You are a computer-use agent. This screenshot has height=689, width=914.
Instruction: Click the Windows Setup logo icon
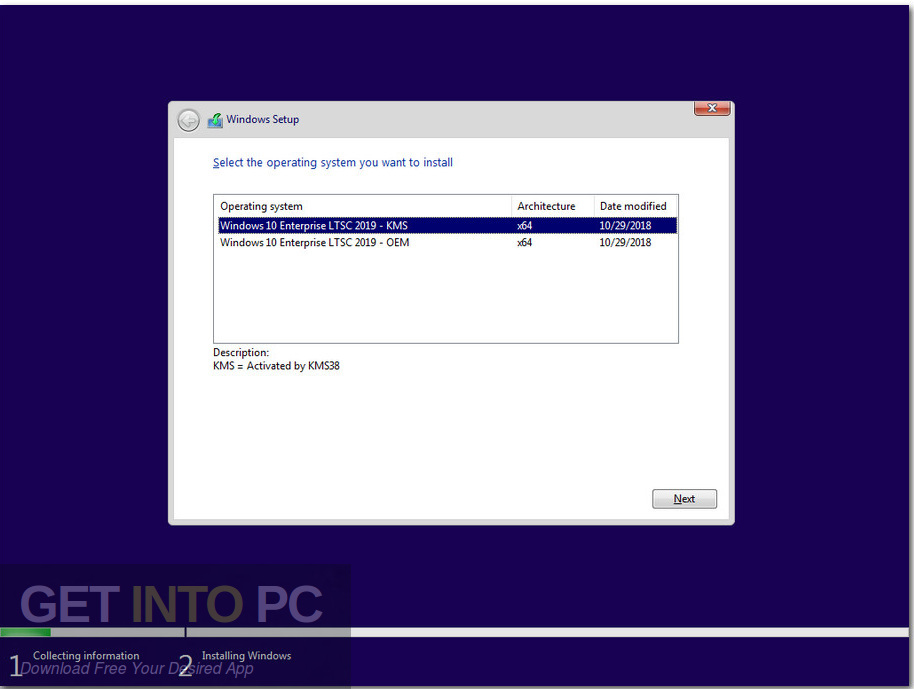214,119
